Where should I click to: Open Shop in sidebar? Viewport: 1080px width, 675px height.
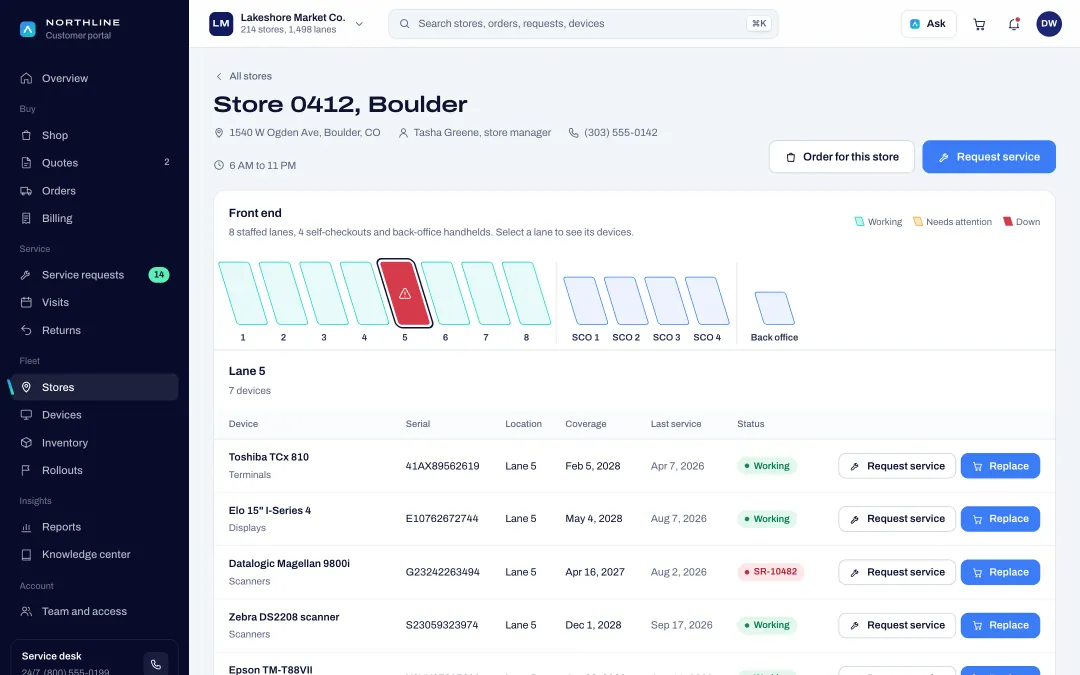[x=94, y=135]
